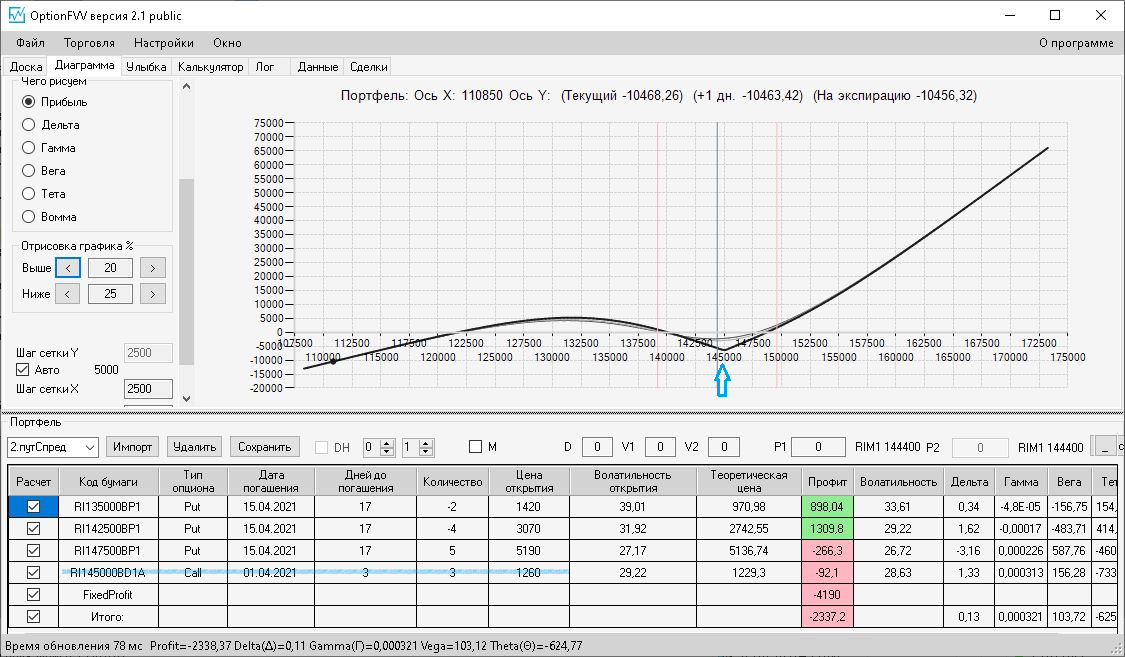Click the Волатильность column header

tap(898, 481)
